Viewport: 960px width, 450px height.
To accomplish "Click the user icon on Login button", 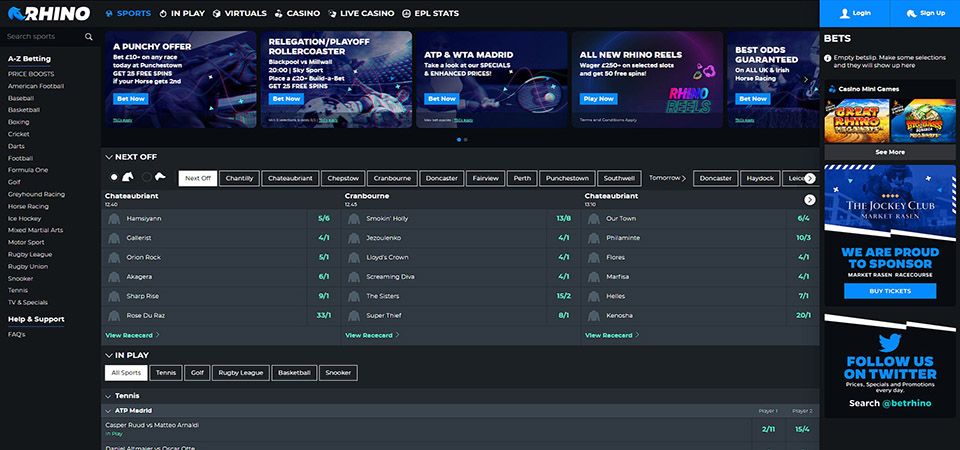I will point(845,13).
